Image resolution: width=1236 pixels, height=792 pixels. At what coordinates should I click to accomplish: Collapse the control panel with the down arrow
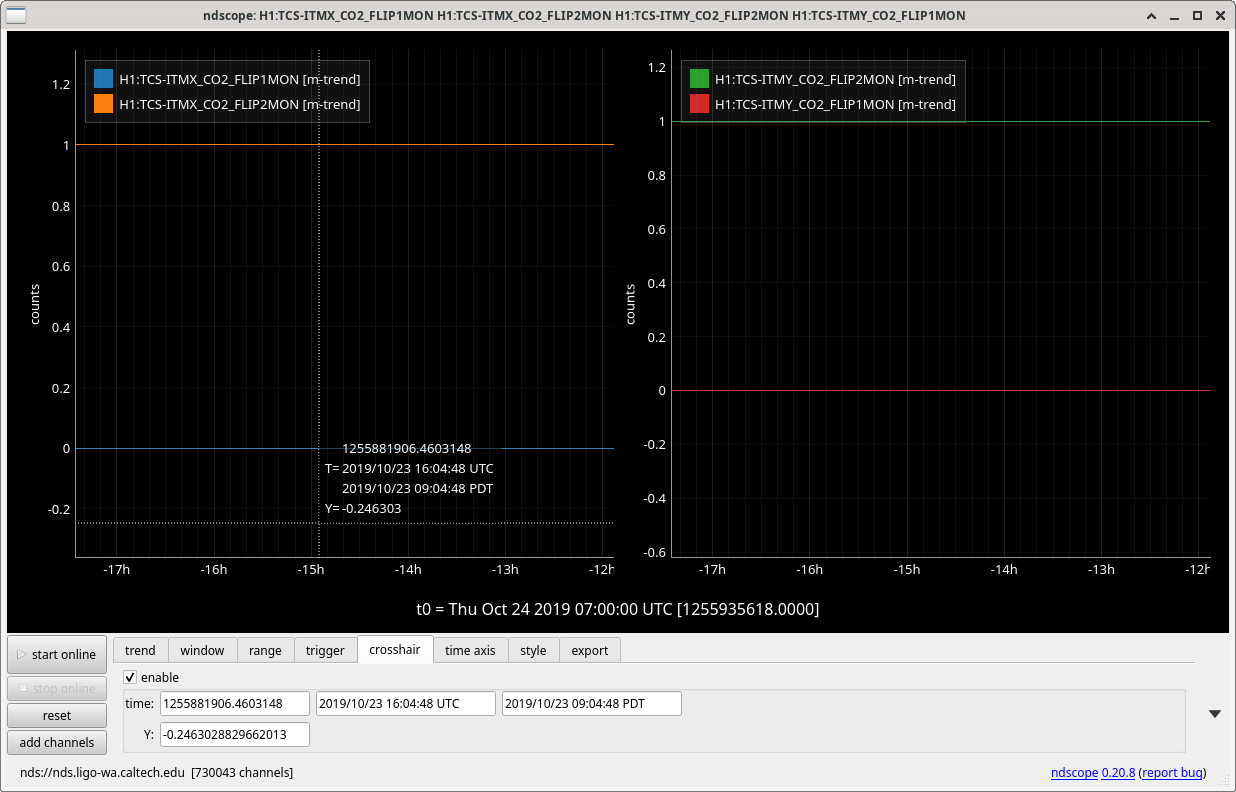pos(1215,714)
